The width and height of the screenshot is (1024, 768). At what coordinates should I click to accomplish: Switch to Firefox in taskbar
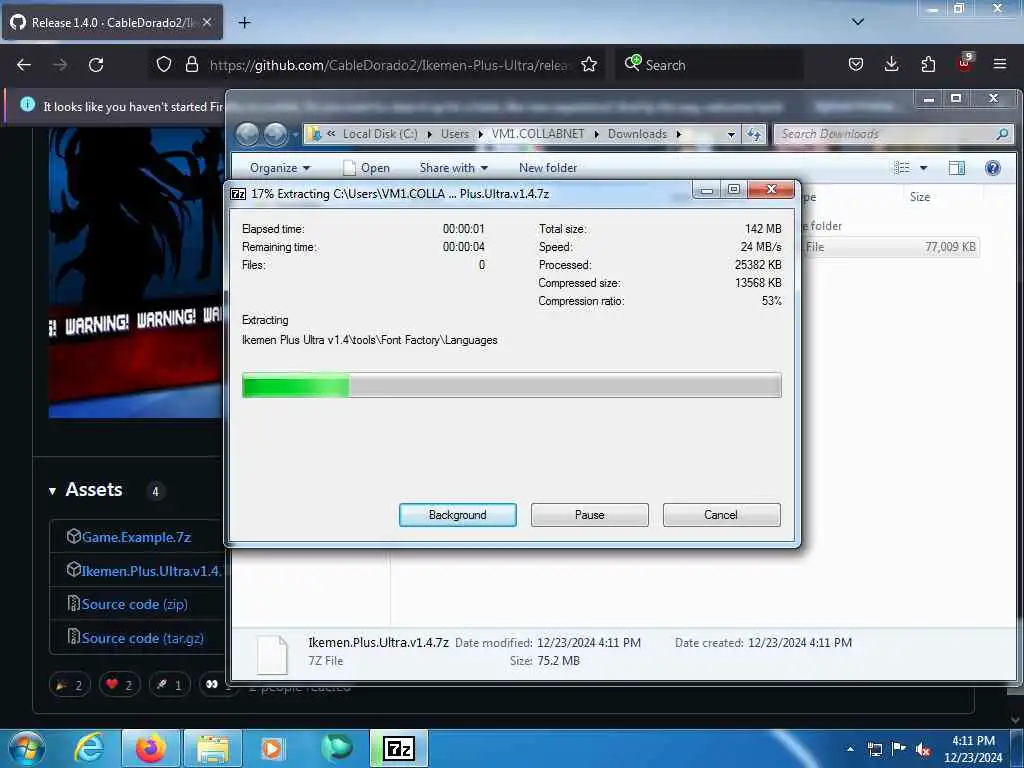click(150, 748)
